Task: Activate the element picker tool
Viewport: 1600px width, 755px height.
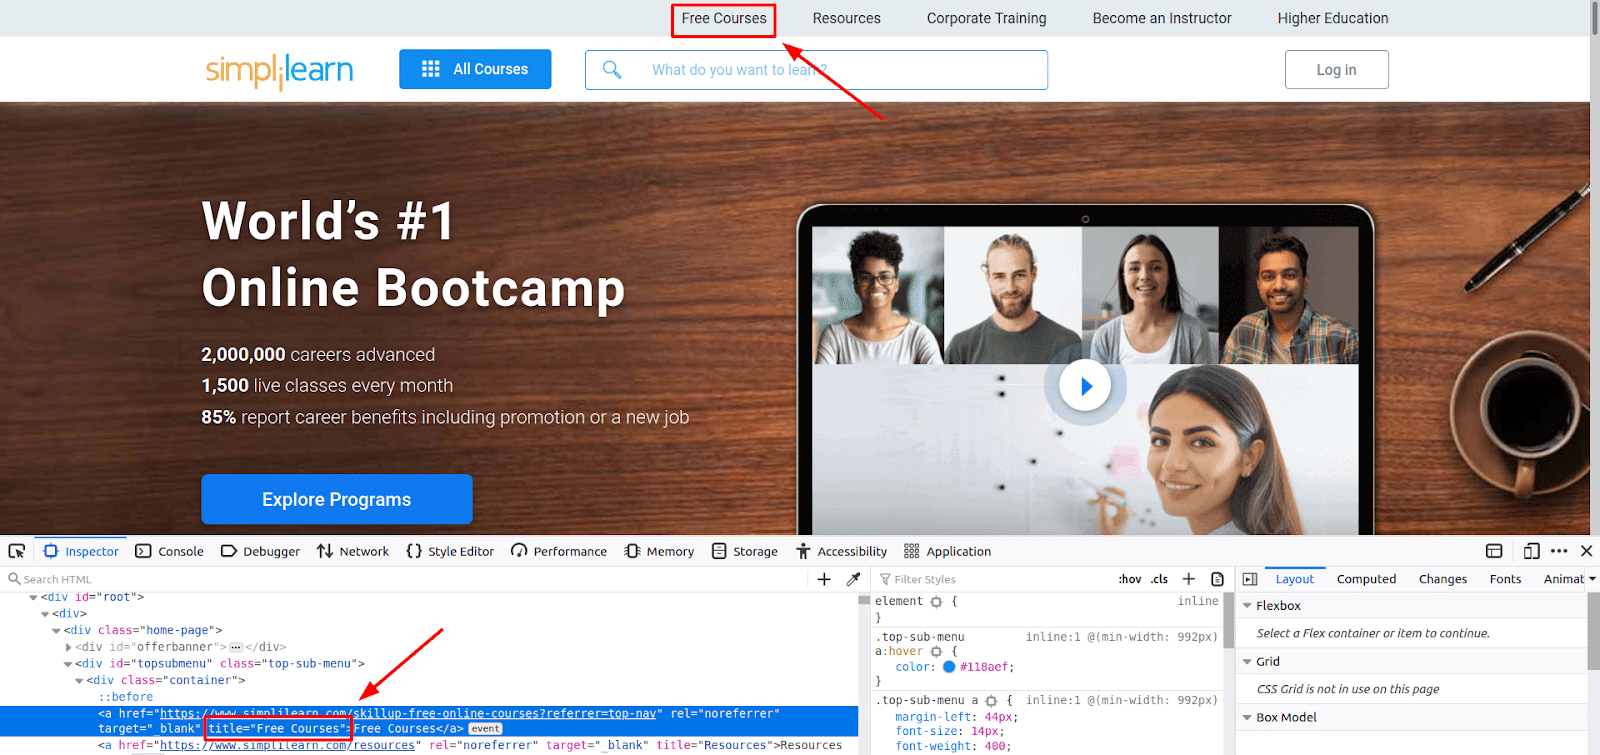Action: [x=17, y=551]
